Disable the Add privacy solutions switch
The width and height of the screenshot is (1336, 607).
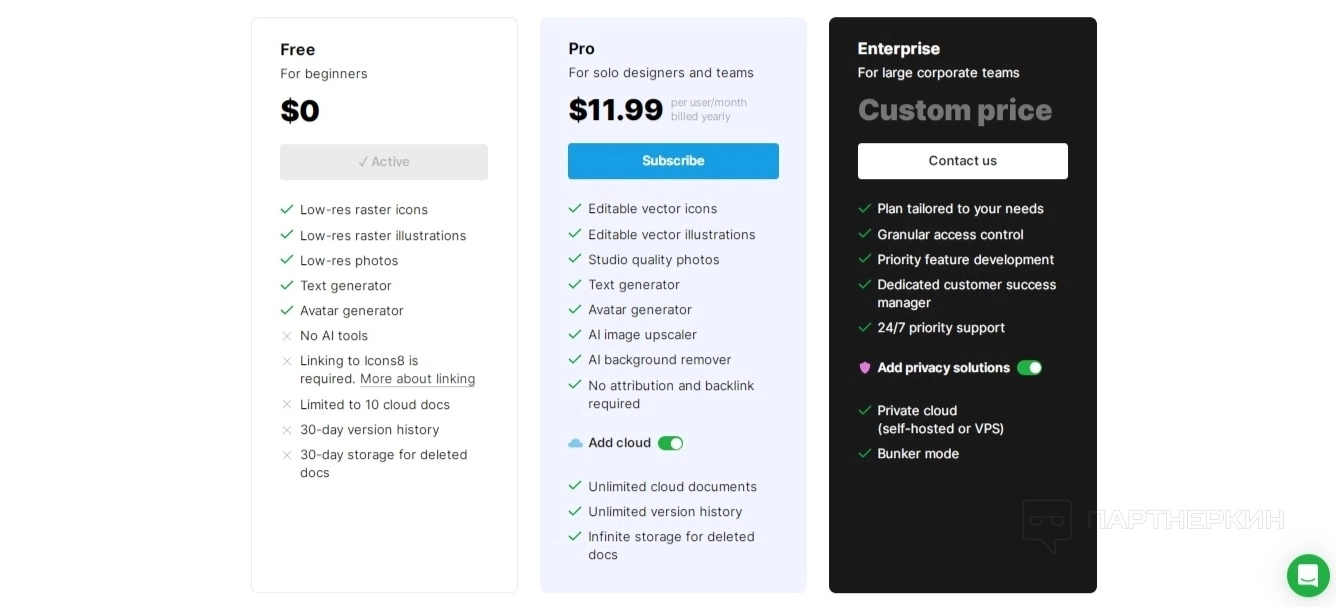pyautogui.click(x=1029, y=368)
